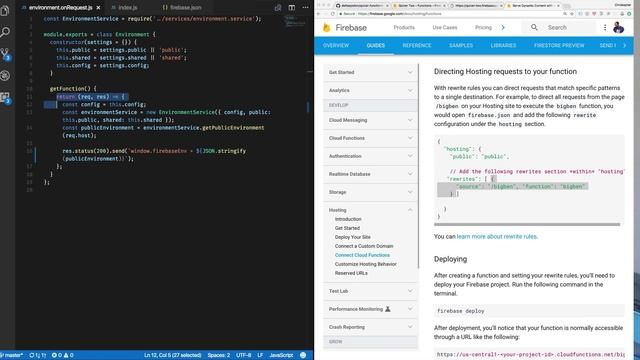
Task: Expand the Cloud Functions section
Action: point(371,138)
